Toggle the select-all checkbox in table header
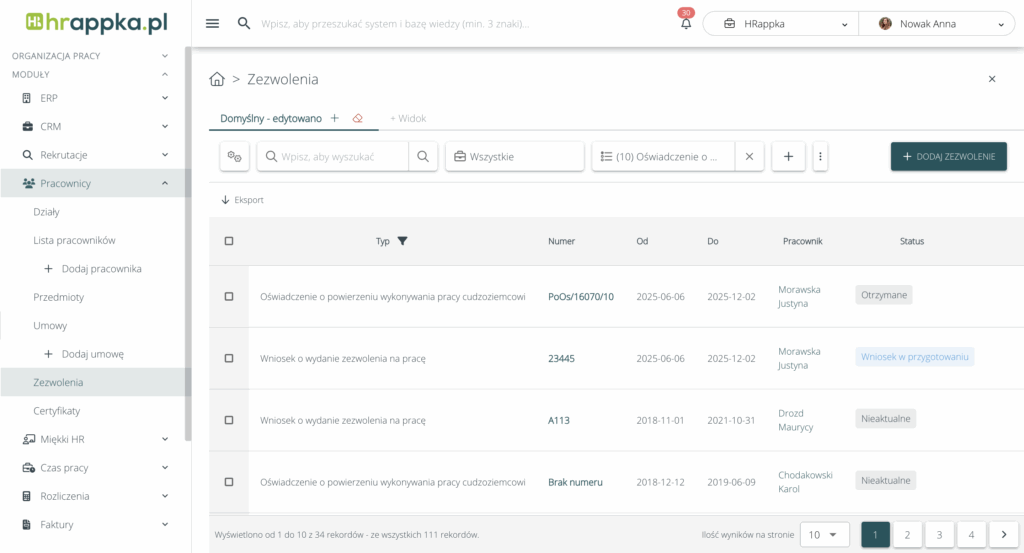The width and height of the screenshot is (1024, 553). (x=229, y=241)
